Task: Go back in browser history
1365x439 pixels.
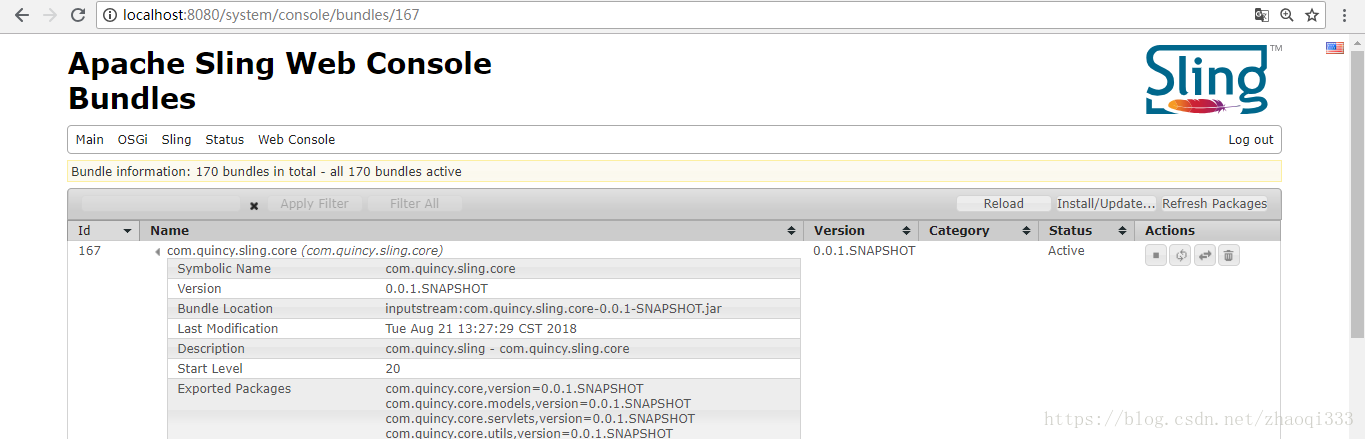Action: pos(21,15)
